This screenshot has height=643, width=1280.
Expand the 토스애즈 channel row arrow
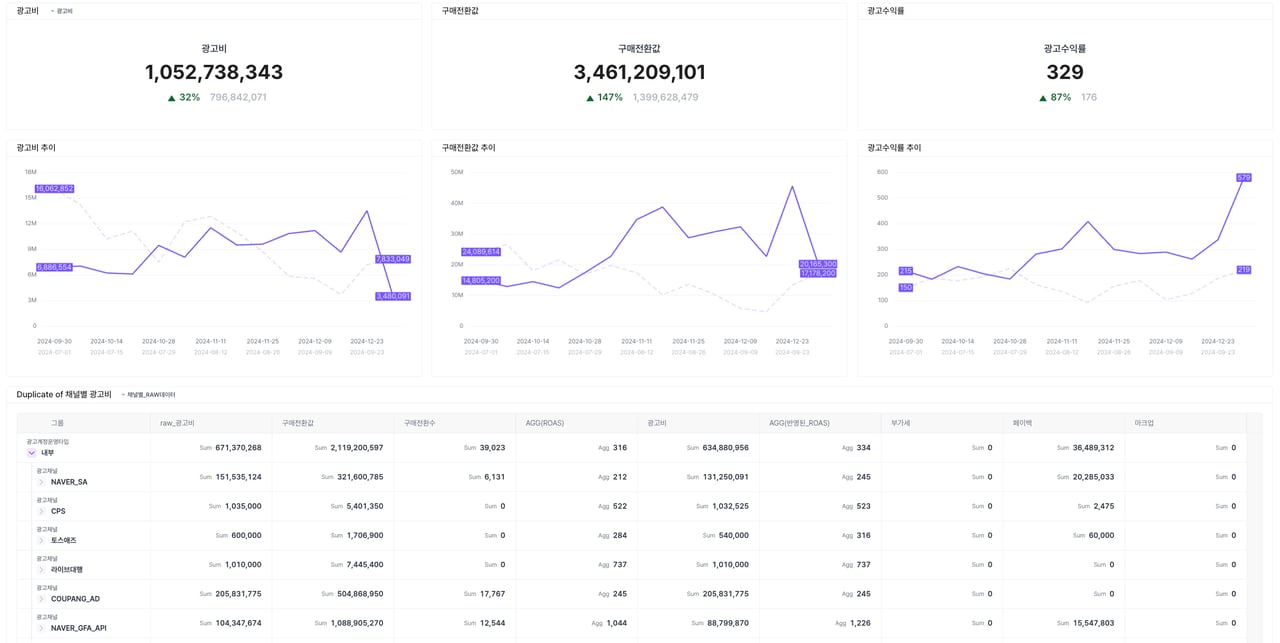pos(41,541)
